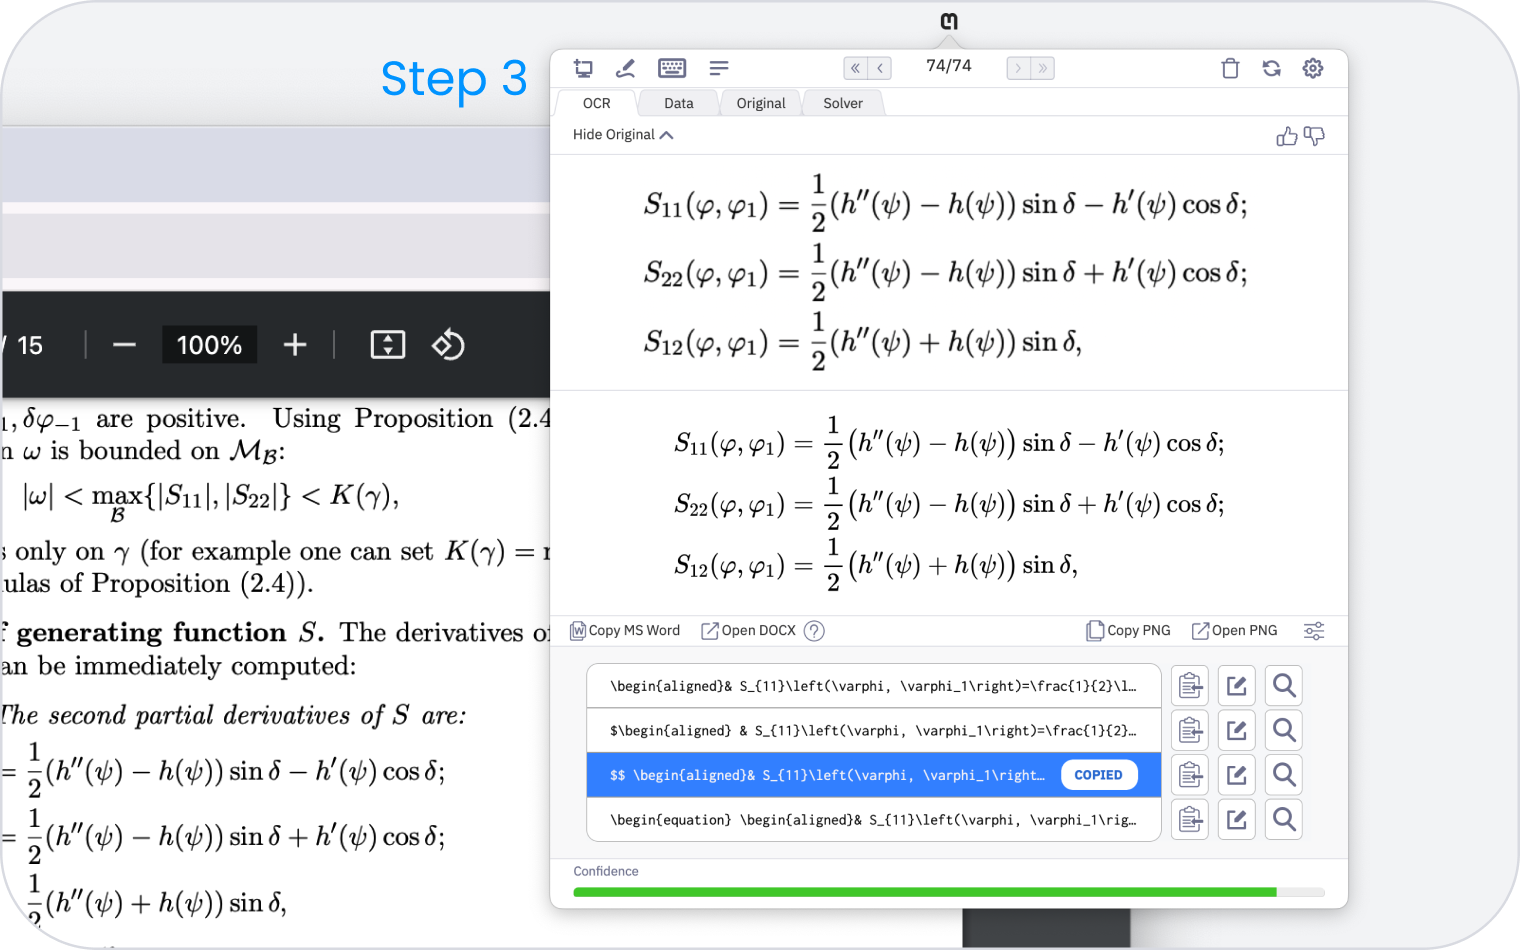Open Mathpix settings via the gear icon
Image resolution: width=1520 pixels, height=950 pixels.
pos(1313,68)
